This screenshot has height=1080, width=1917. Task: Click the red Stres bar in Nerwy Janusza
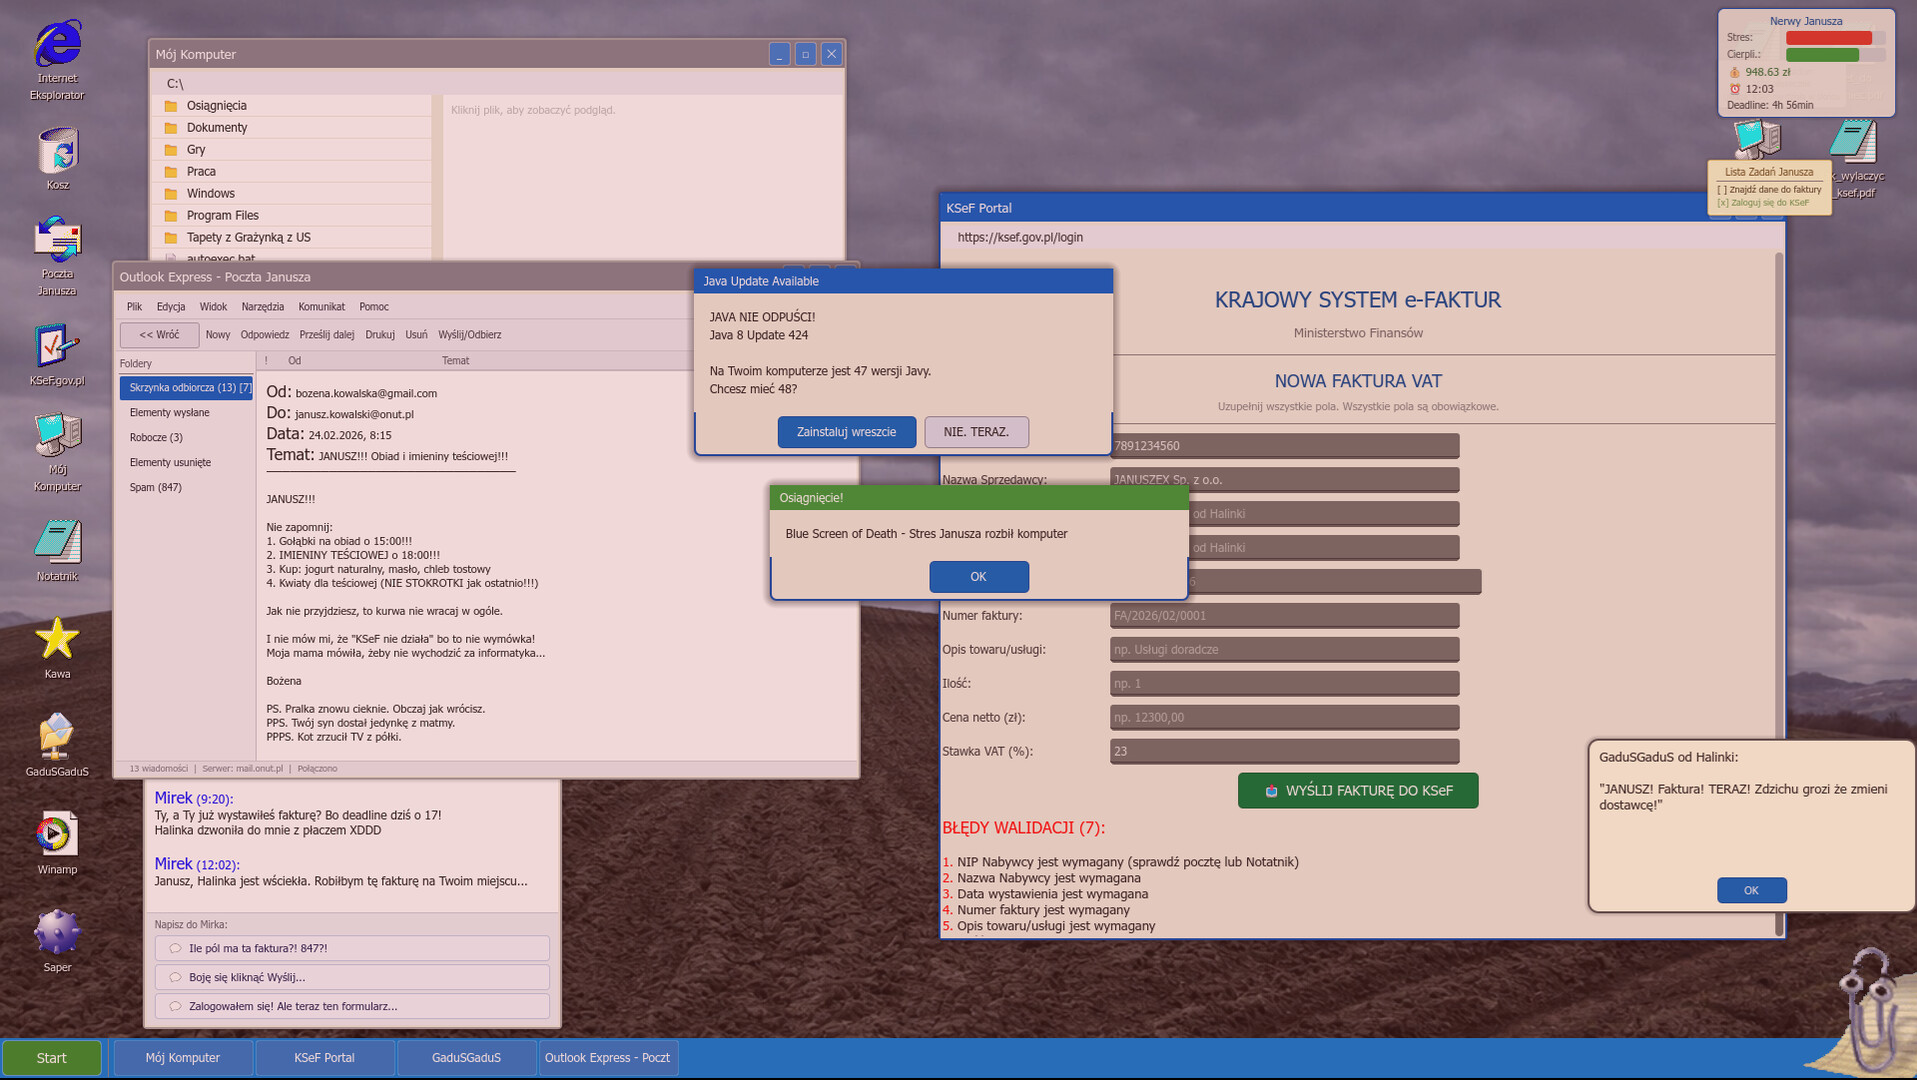(x=1828, y=38)
